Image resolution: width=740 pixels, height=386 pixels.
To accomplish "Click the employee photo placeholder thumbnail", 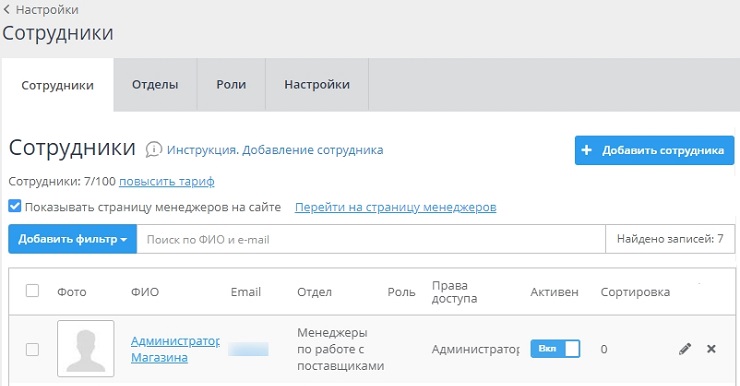I will 86,349.
